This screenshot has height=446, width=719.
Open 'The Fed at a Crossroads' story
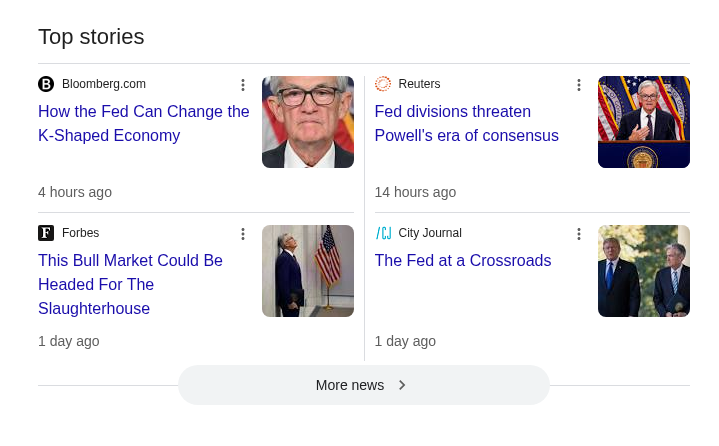[x=463, y=260]
